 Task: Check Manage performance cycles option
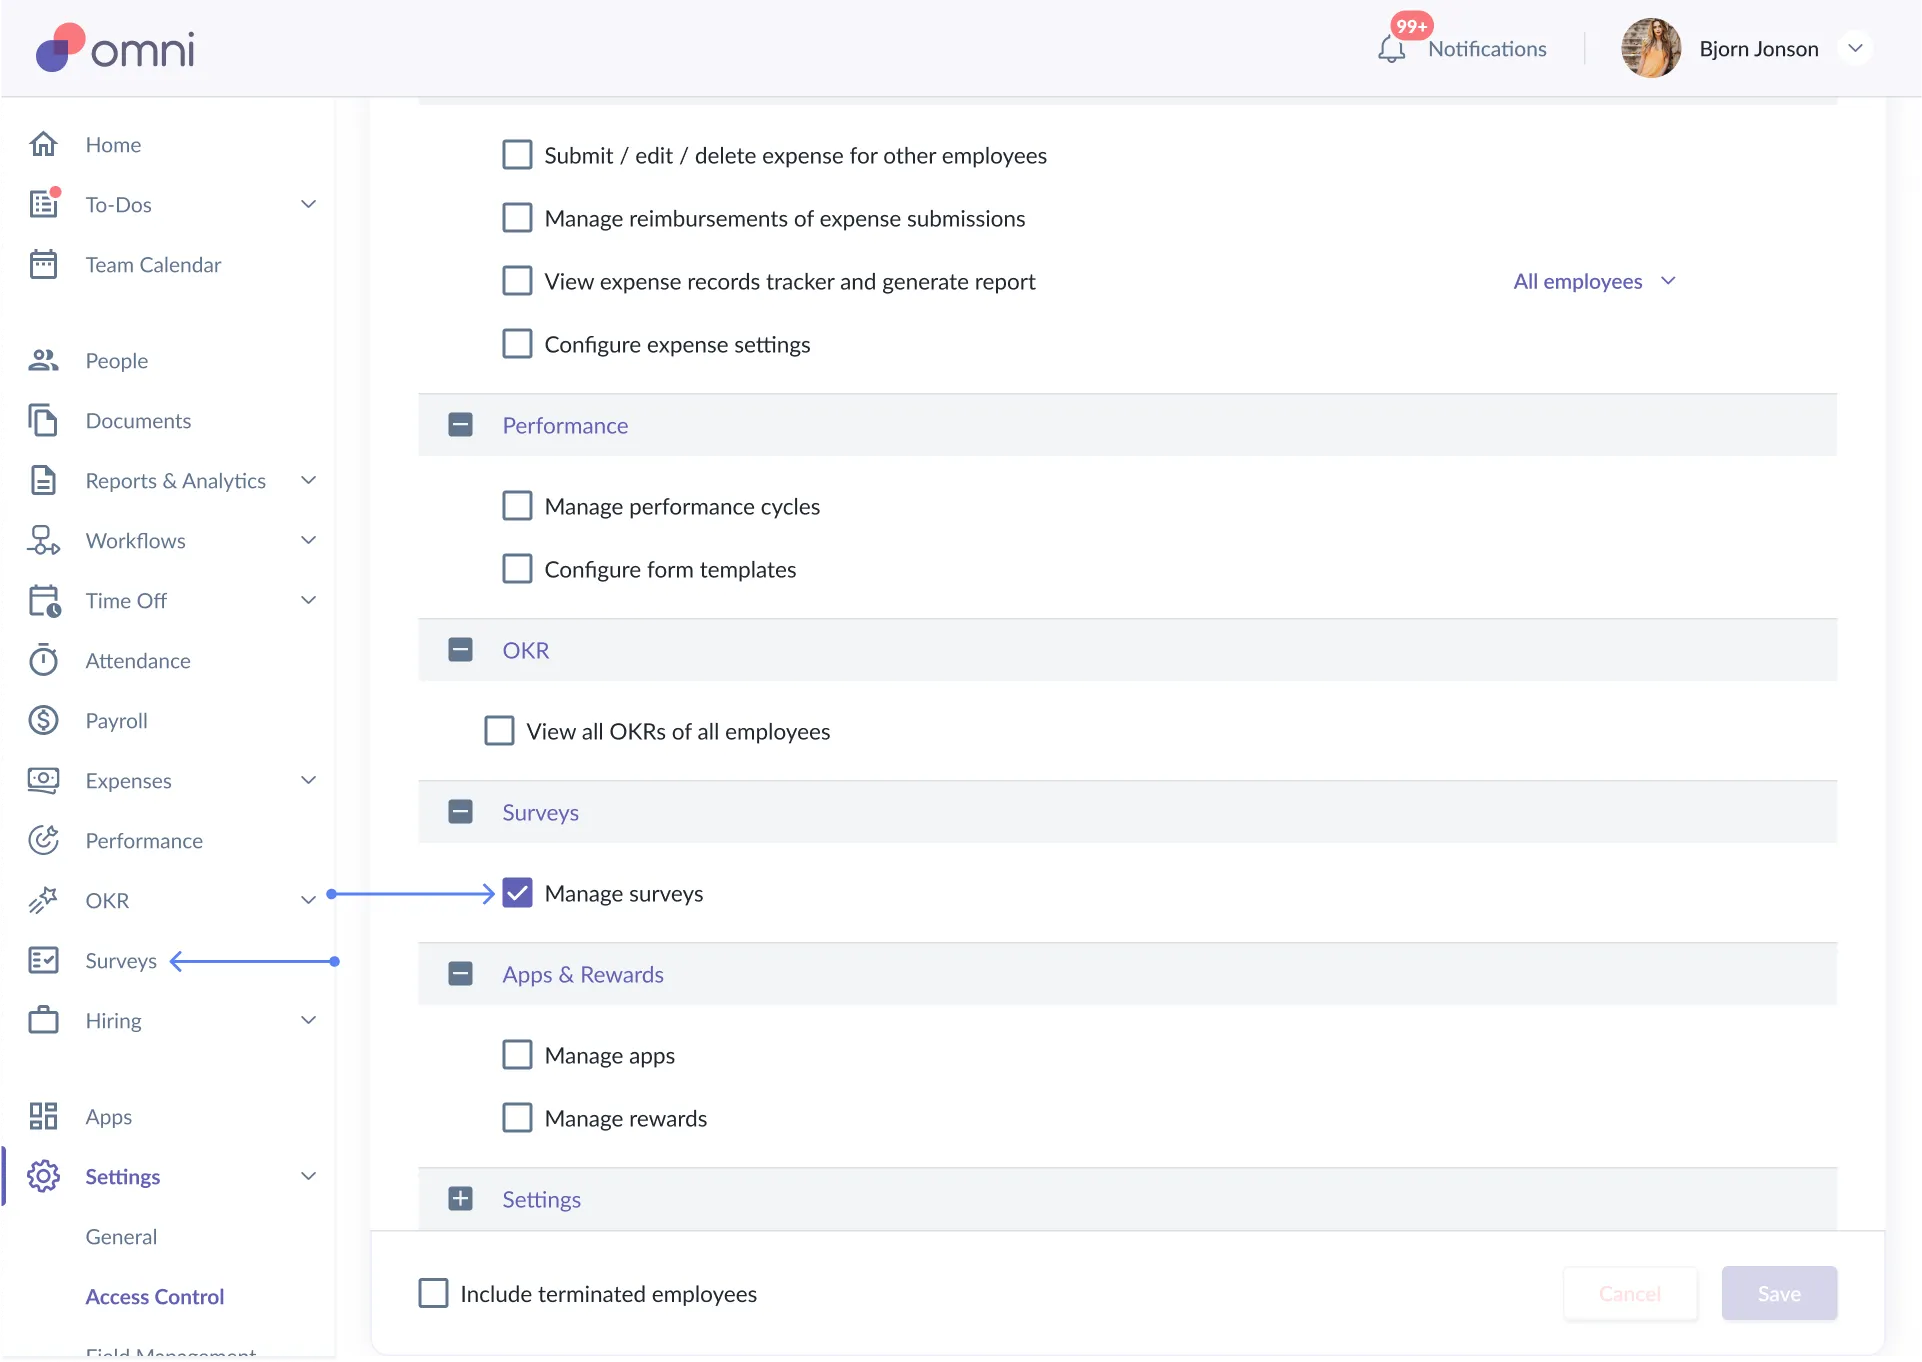[517, 506]
